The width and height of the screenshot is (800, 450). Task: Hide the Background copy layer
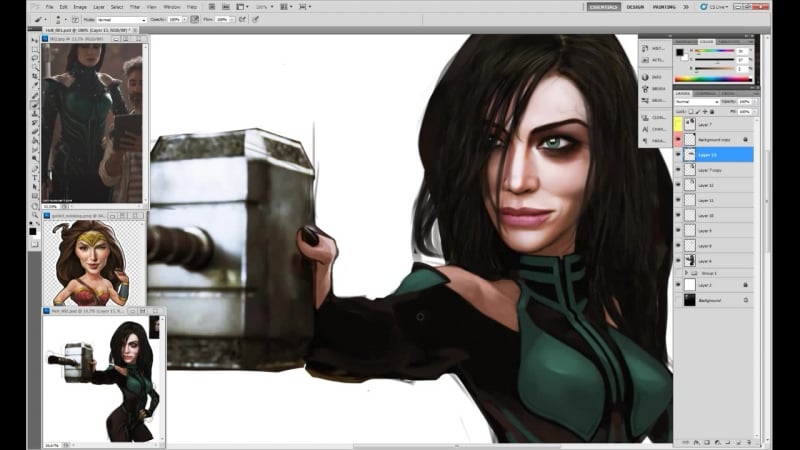pyautogui.click(x=678, y=140)
